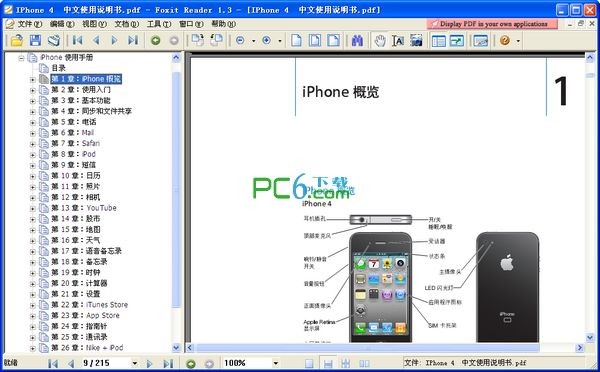Switch to full screen mode icon
This screenshot has width=600, height=372.
(457, 41)
